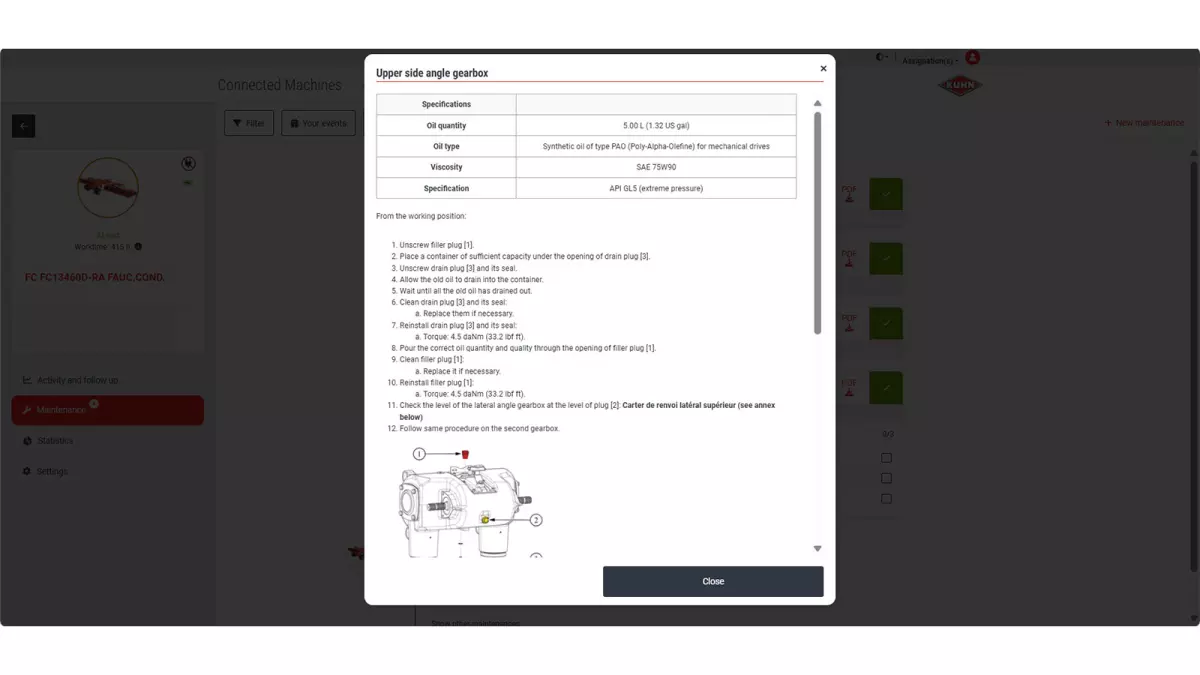
Task: Tick the first empty checkbox
Action: coord(886,458)
